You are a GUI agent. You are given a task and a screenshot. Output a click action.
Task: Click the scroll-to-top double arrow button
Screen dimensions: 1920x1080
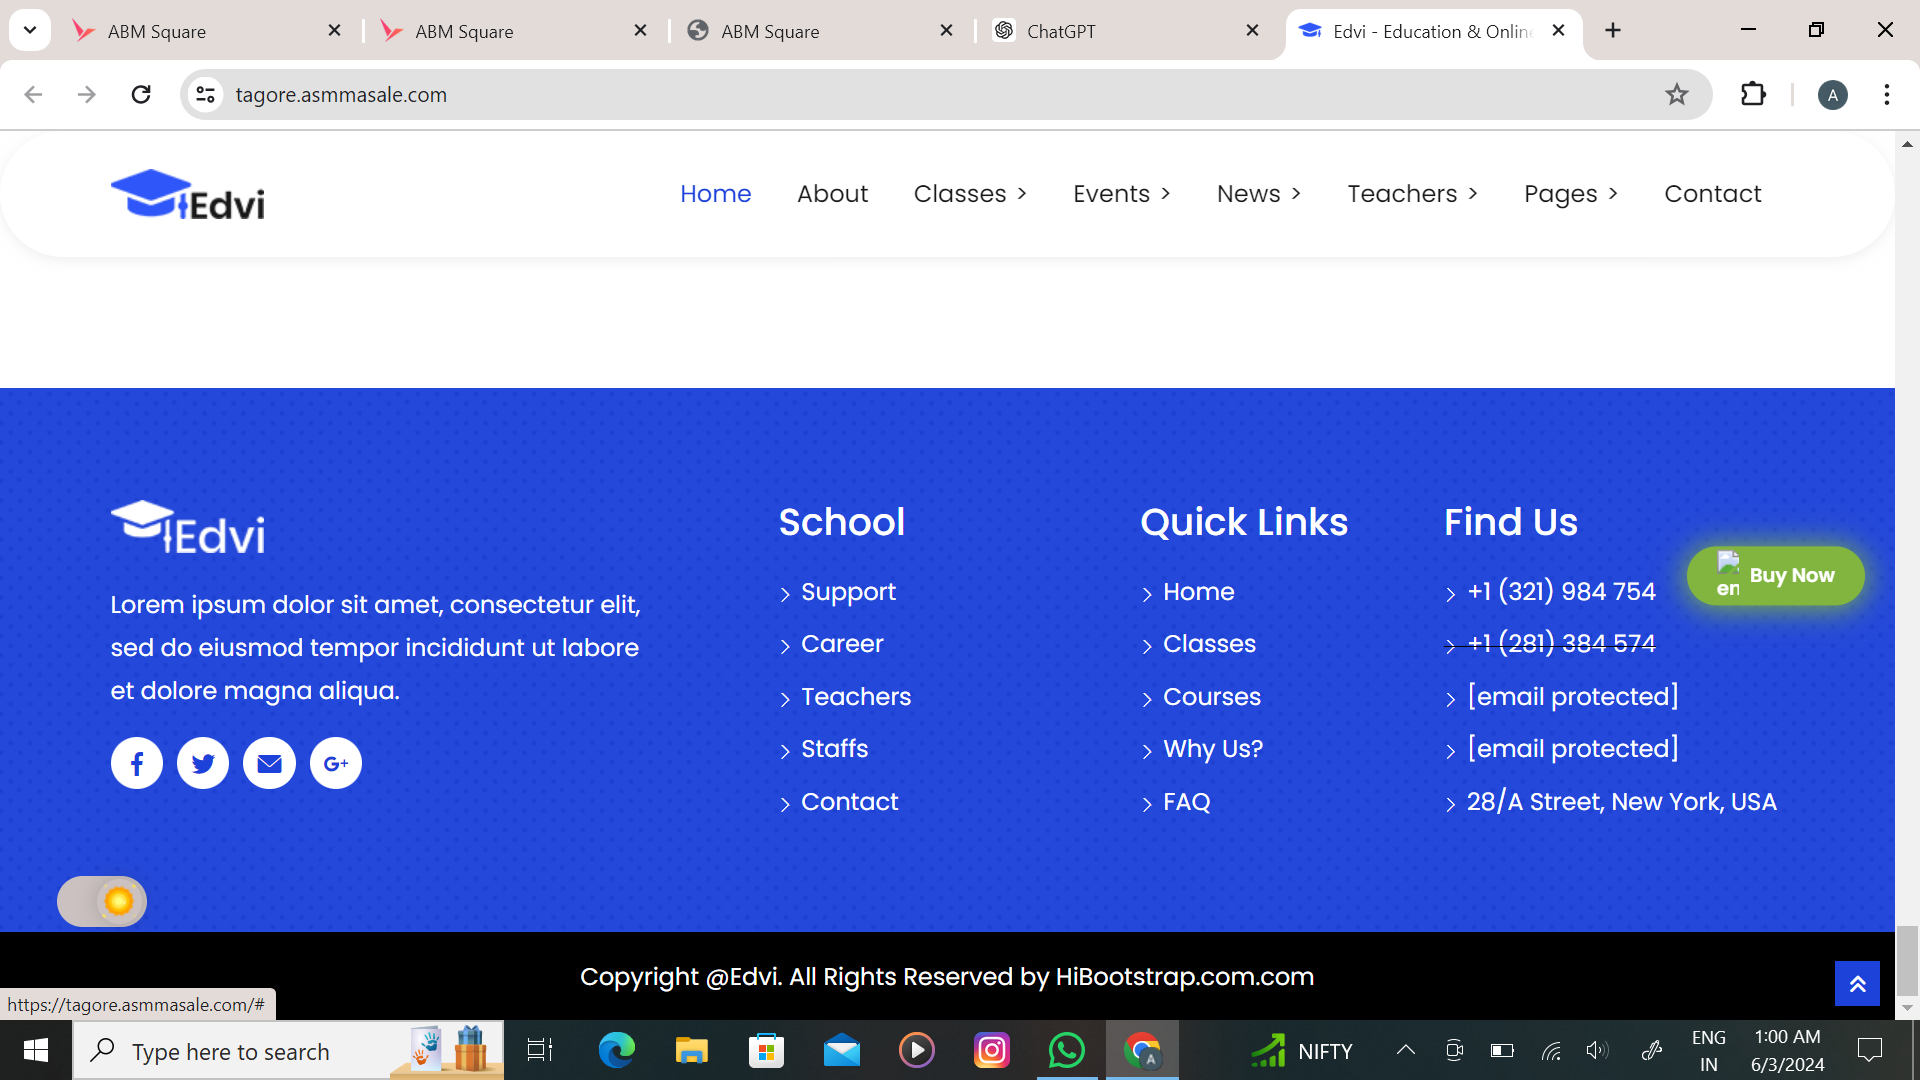[x=1857, y=984]
